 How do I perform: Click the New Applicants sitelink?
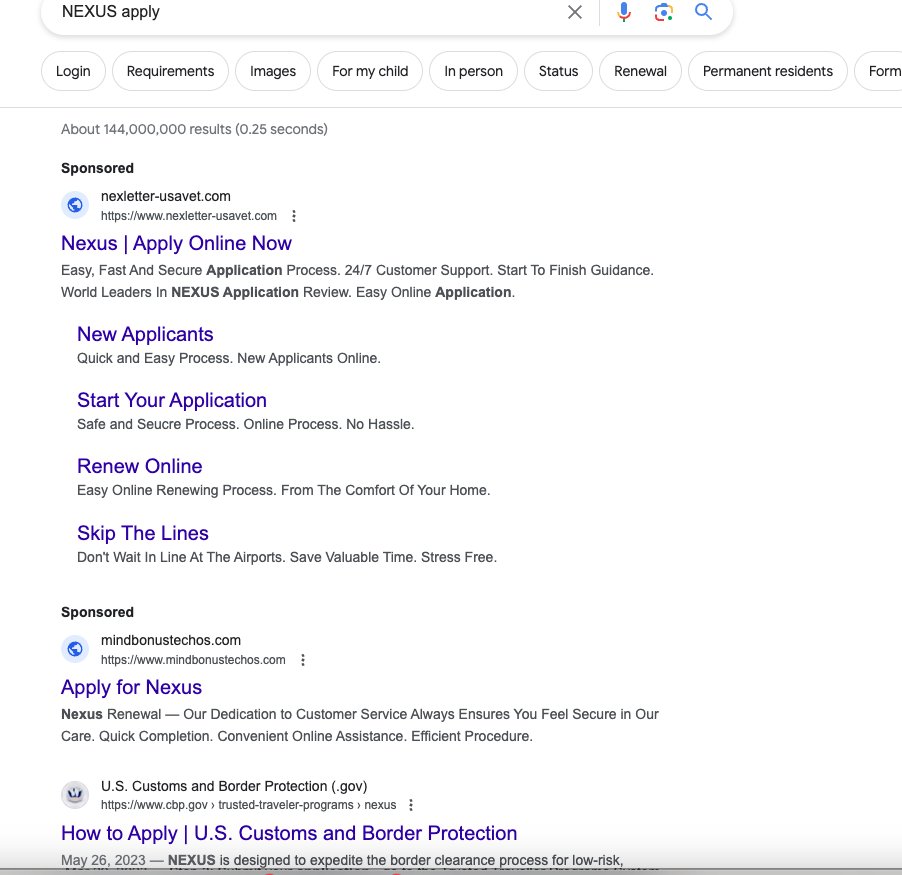tap(145, 334)
